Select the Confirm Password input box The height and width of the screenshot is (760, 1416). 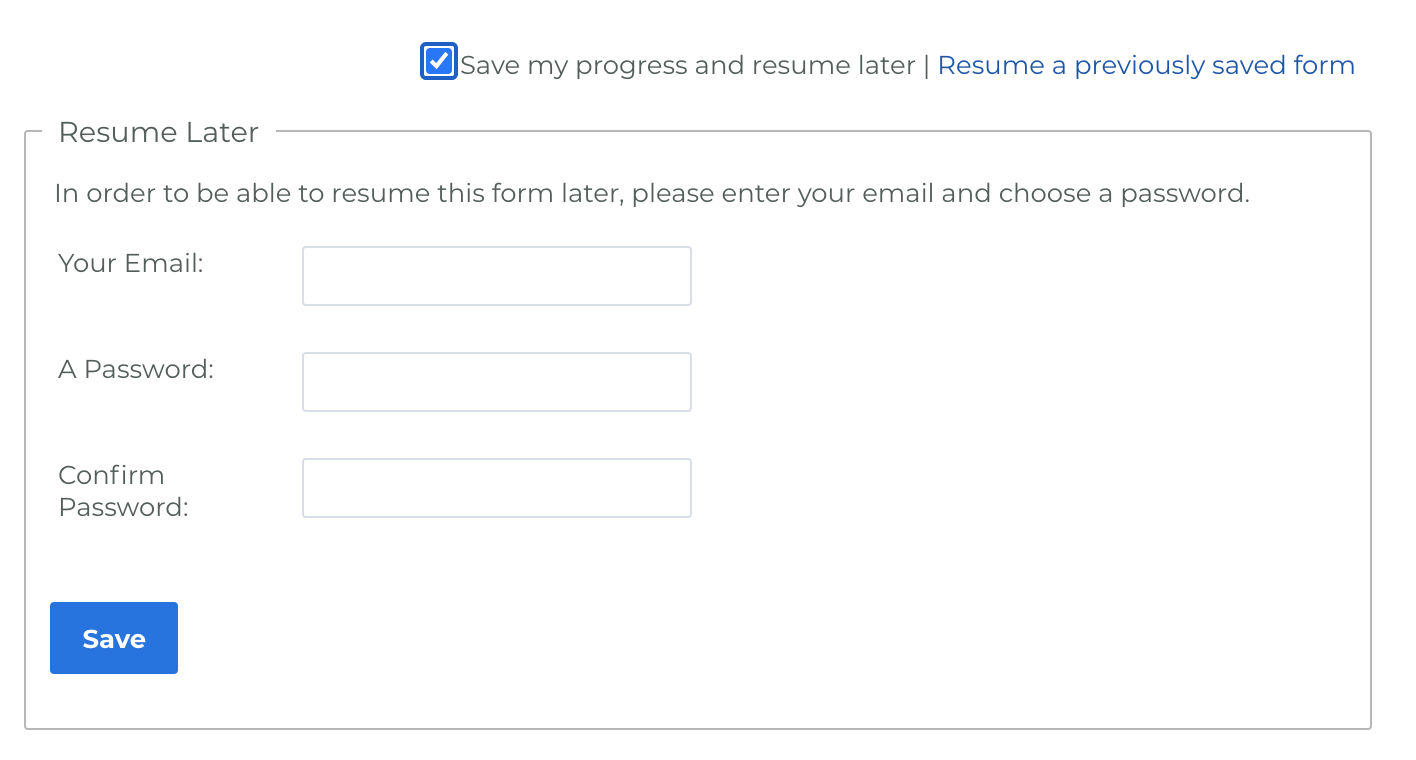pos(496,488)
